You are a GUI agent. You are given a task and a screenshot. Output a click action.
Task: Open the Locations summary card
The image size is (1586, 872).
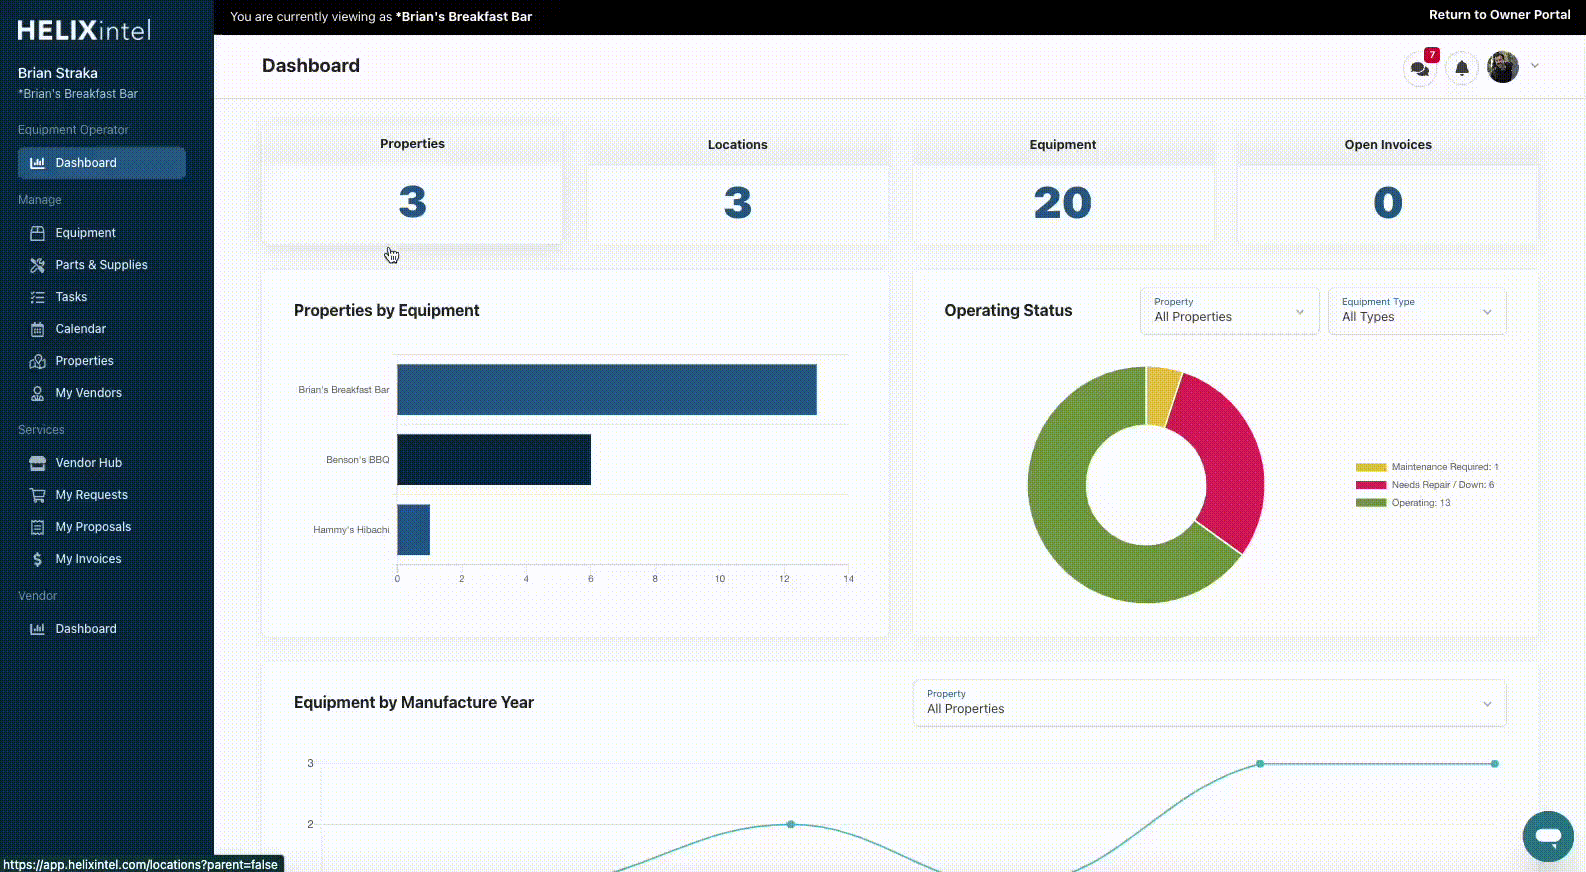pyautogui.click(x=738, y=184)
